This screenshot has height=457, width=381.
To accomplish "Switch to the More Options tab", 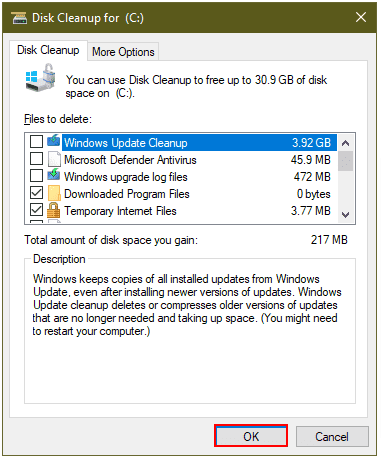I will pos(123,52).
